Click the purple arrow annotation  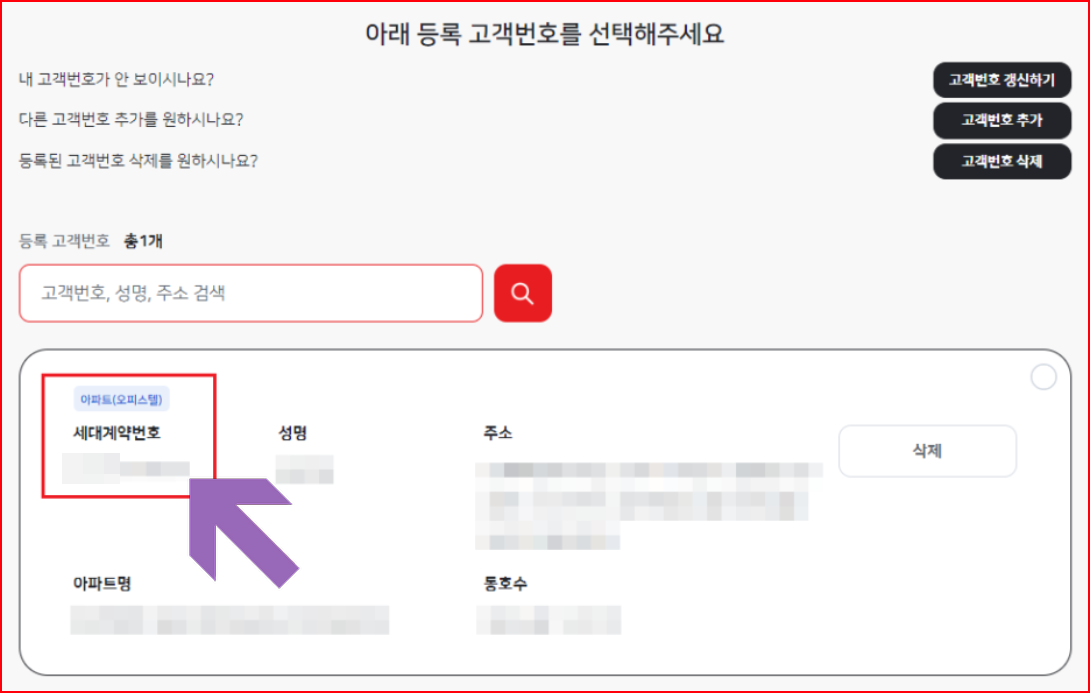tap(243, 532)
